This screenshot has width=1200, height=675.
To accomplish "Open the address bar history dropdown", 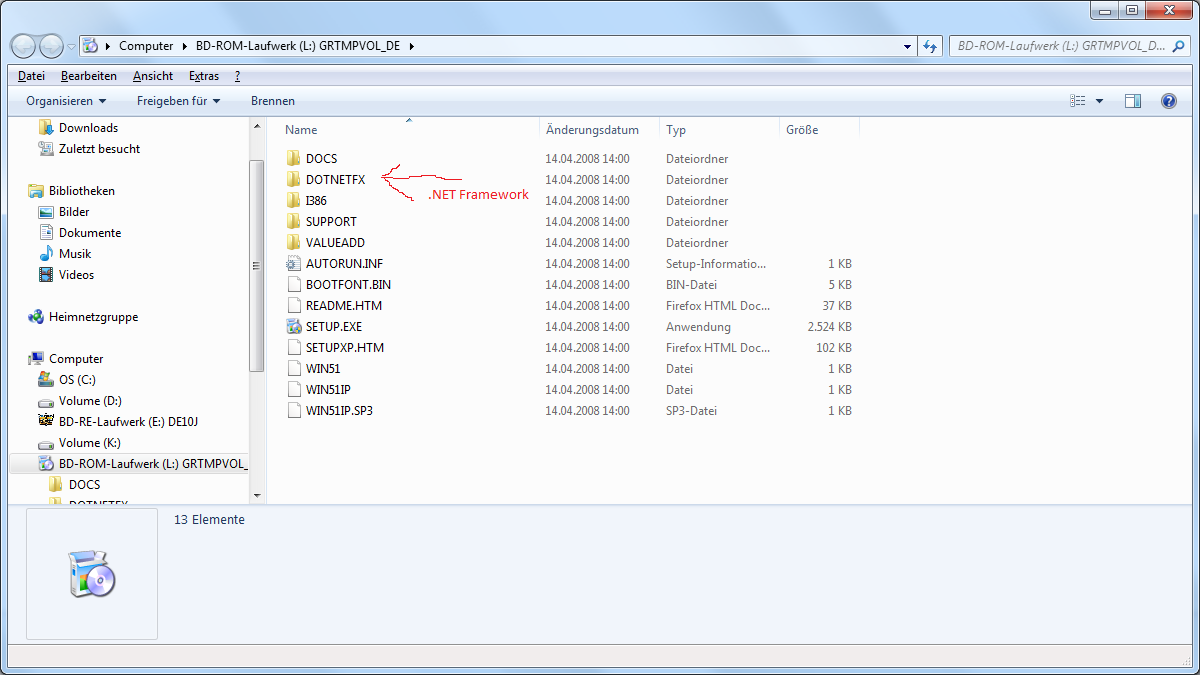I will click(907, 46).
